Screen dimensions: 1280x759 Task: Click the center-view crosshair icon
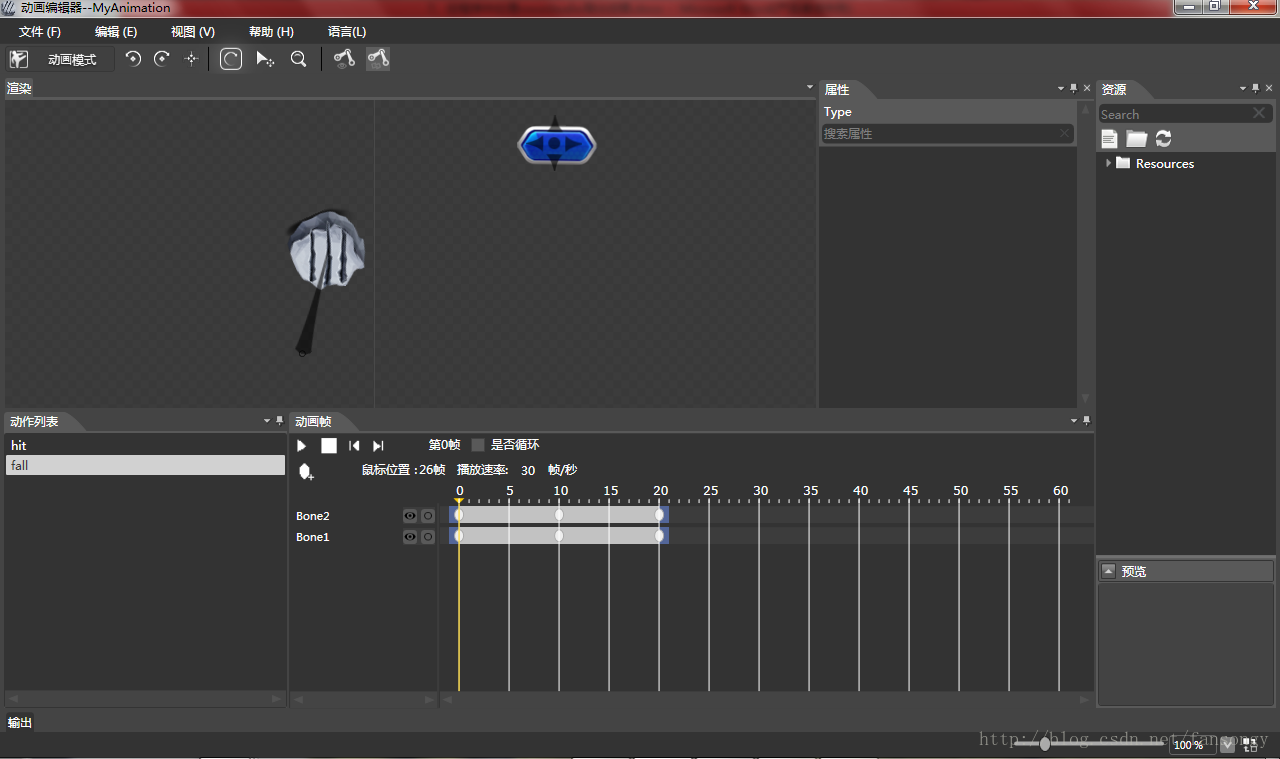(x=192, y=59)
